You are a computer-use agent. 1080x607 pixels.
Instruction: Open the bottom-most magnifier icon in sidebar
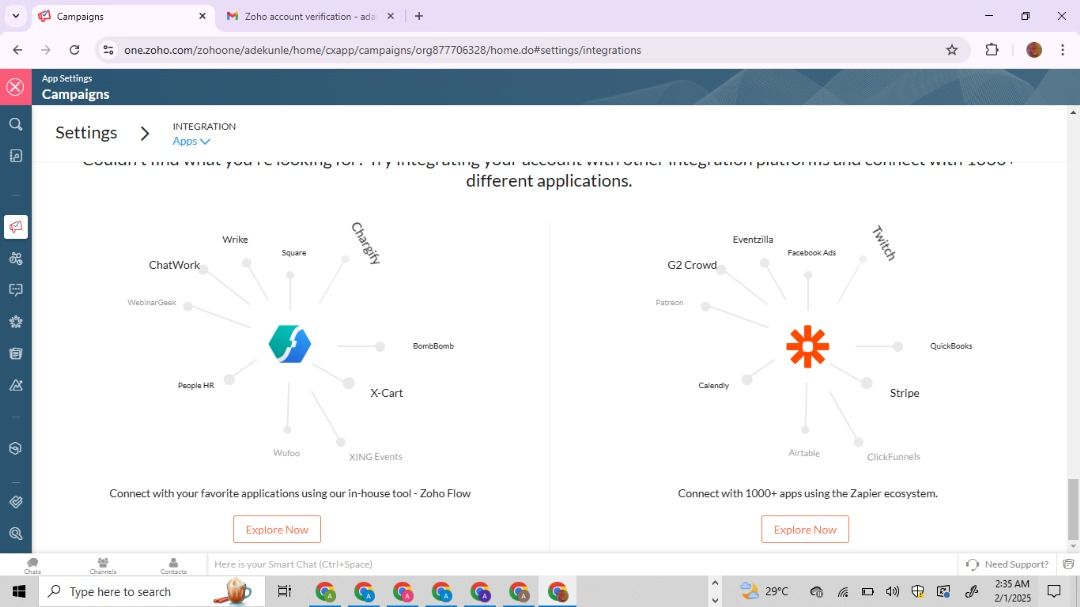(x=16, y=533)
